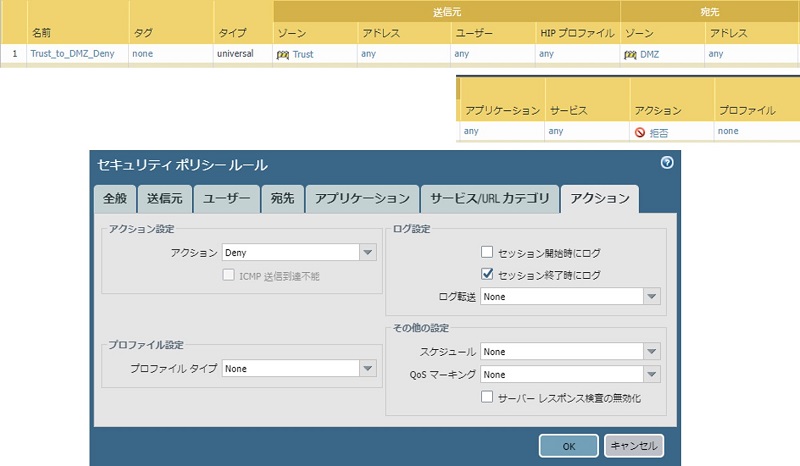Enable セッション開始時にログ checkbox
Screen dimensions: 800x466
pos(487,253)
